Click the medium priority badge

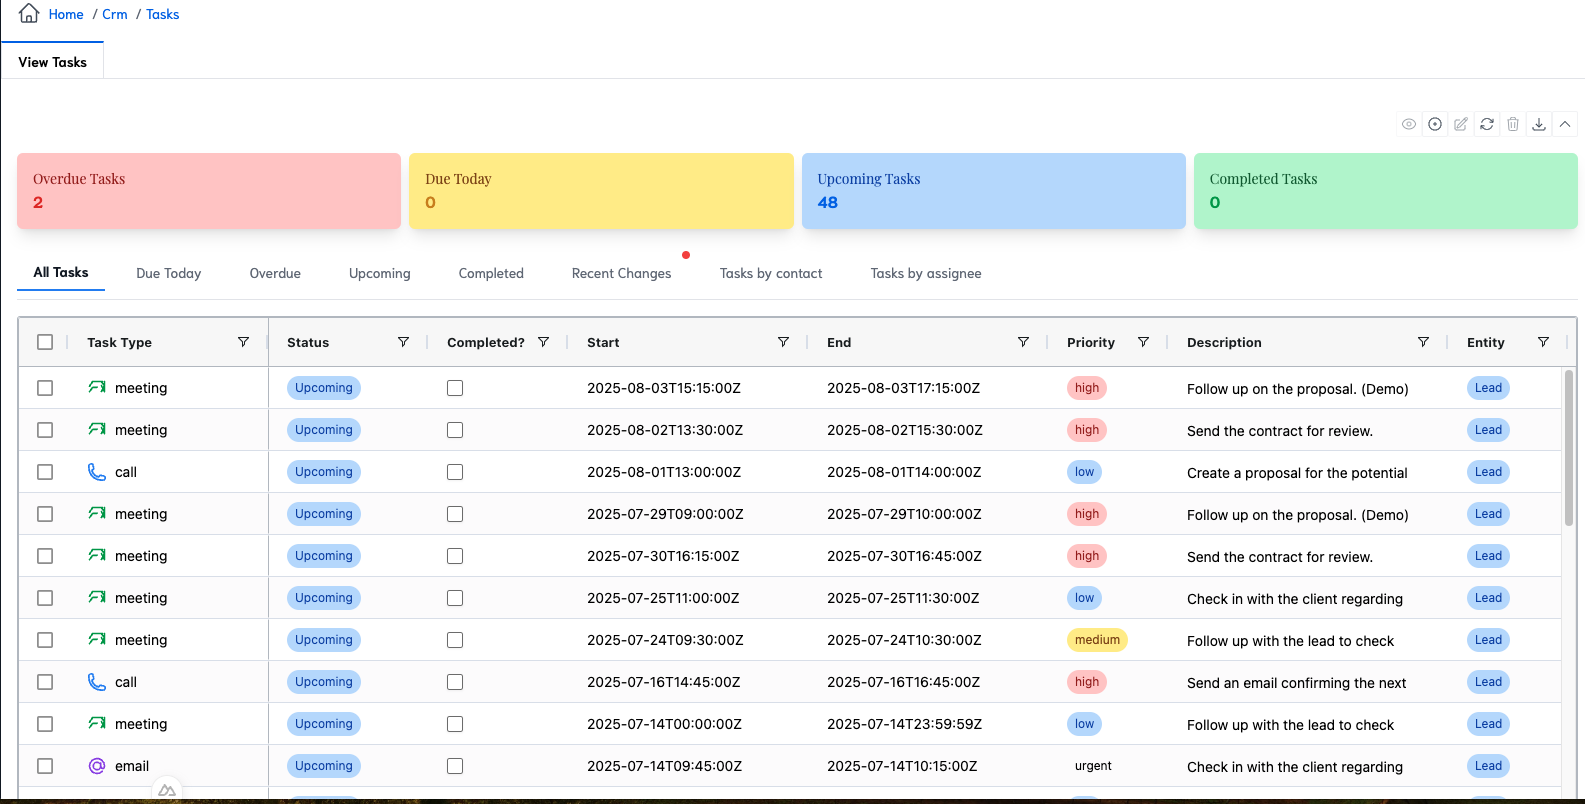tap(1097, 640)
